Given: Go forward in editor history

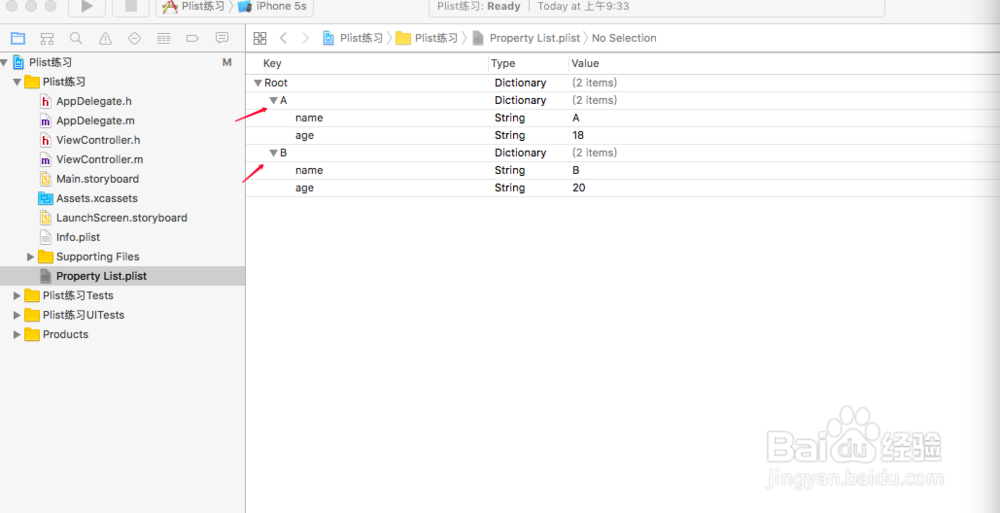Looking at the screenshot, I should pyautogui.click(x=305, y=38).
